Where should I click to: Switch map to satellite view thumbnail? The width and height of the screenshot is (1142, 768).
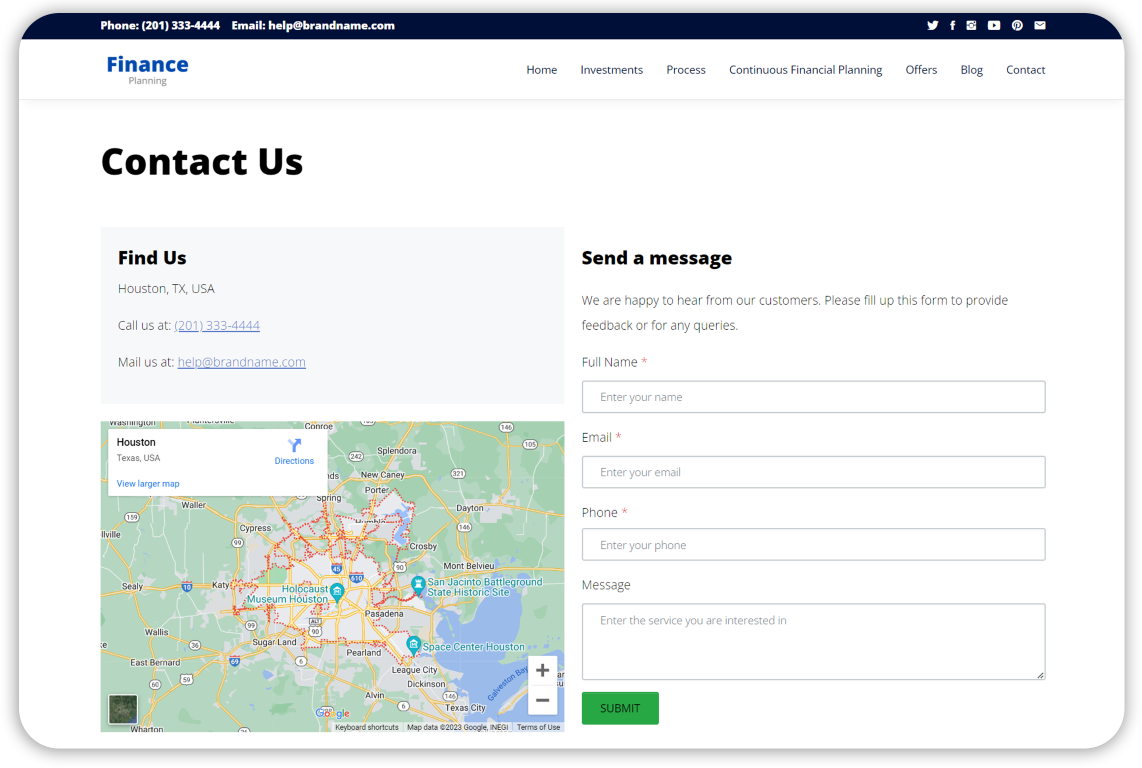[x=122, y=709]
